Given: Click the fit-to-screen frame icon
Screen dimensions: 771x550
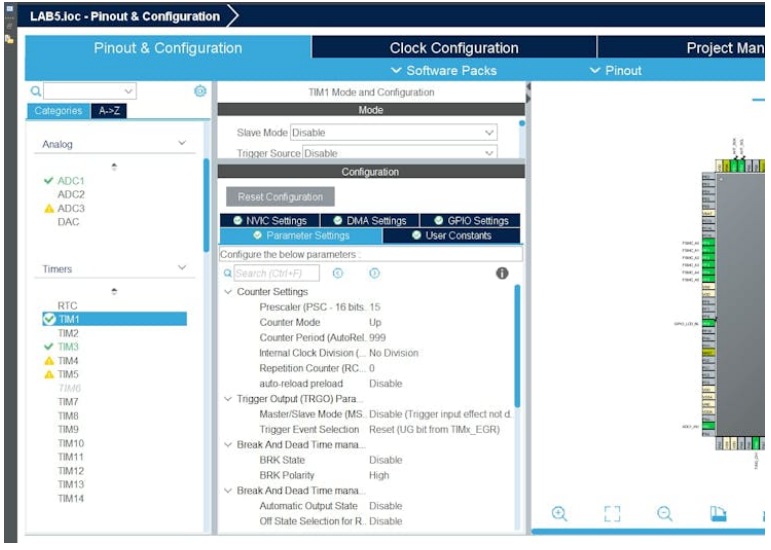Looking at the screenshot, I should tap(613, 514).
